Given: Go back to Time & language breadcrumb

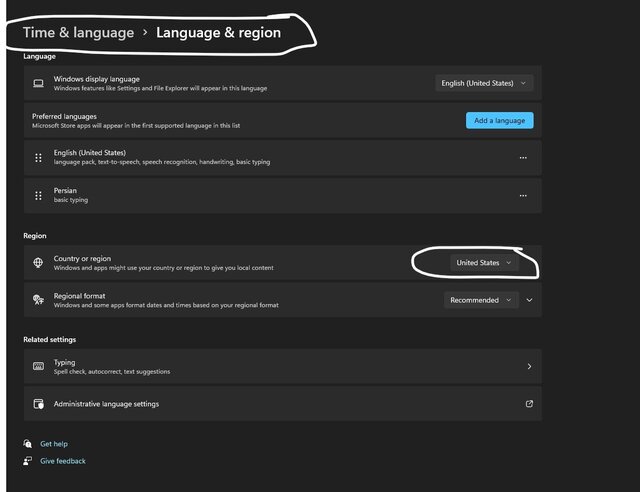Looking at the screenshot, I should tap(78, 33).
